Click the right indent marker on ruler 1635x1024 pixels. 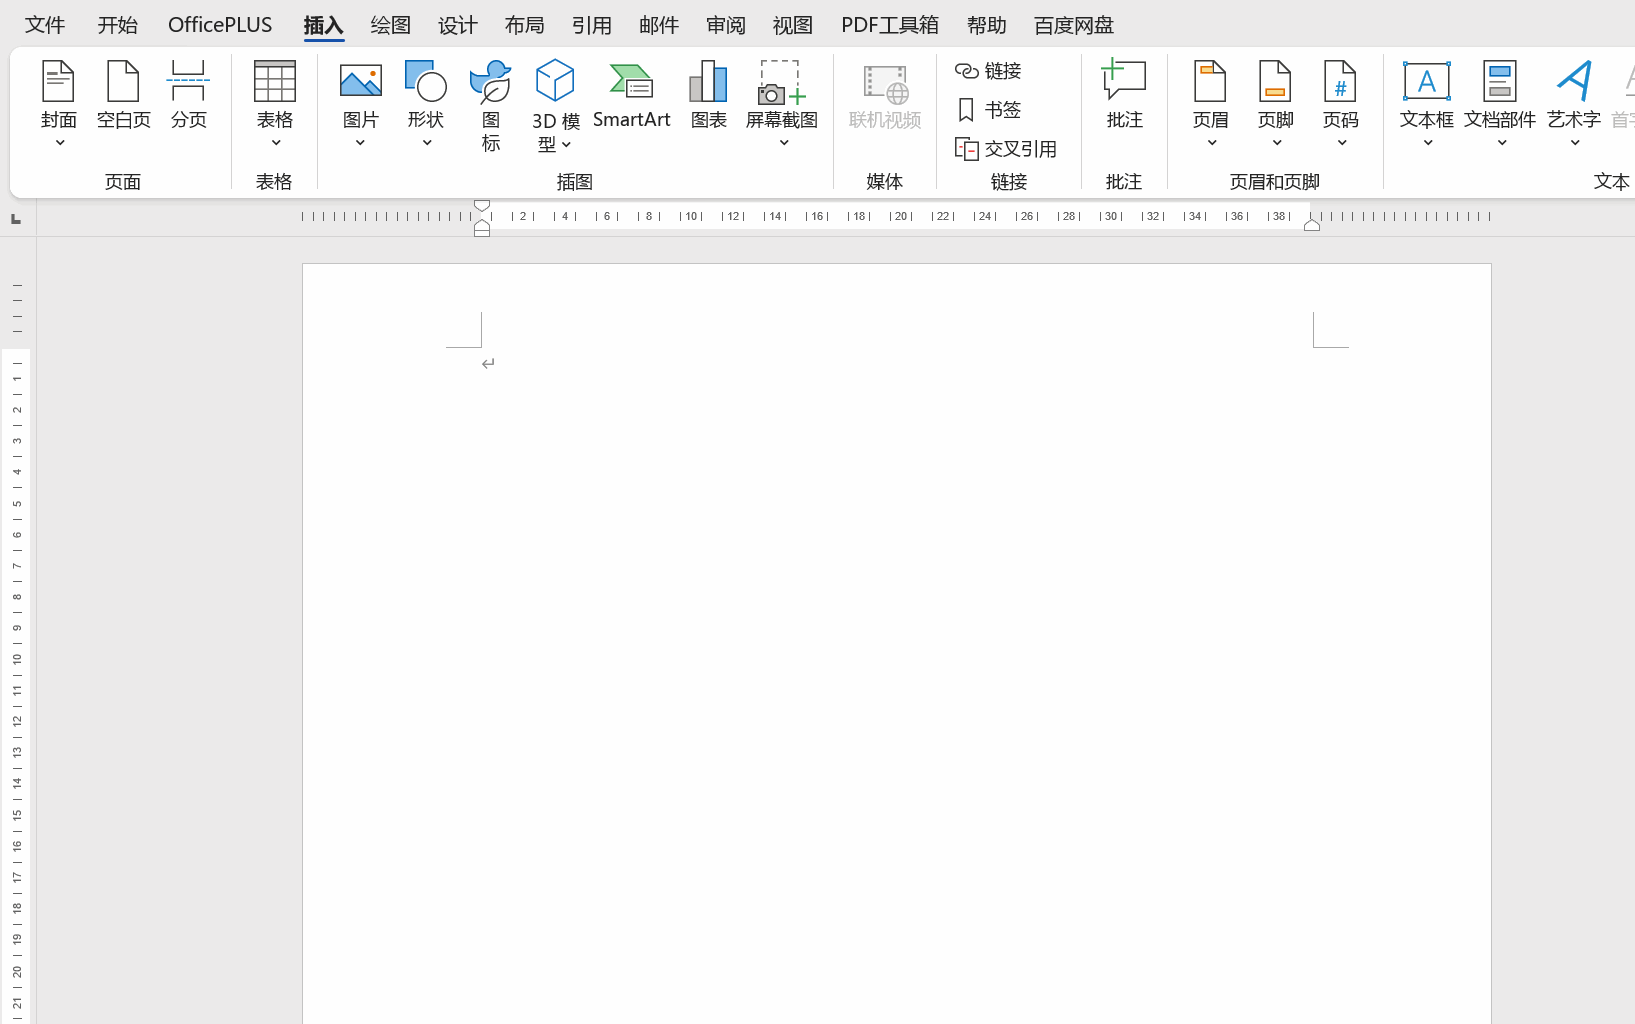click(x=1311, y=225)
